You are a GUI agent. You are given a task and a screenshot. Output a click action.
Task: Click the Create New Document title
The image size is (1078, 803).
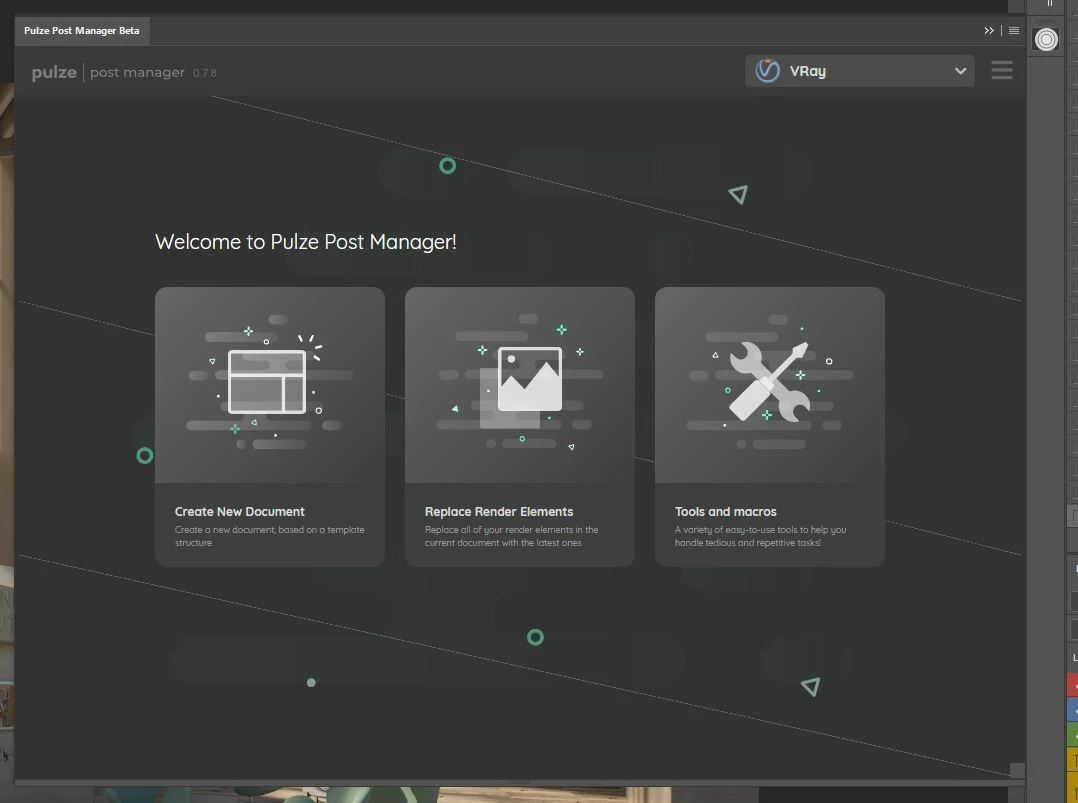point(239,512)
